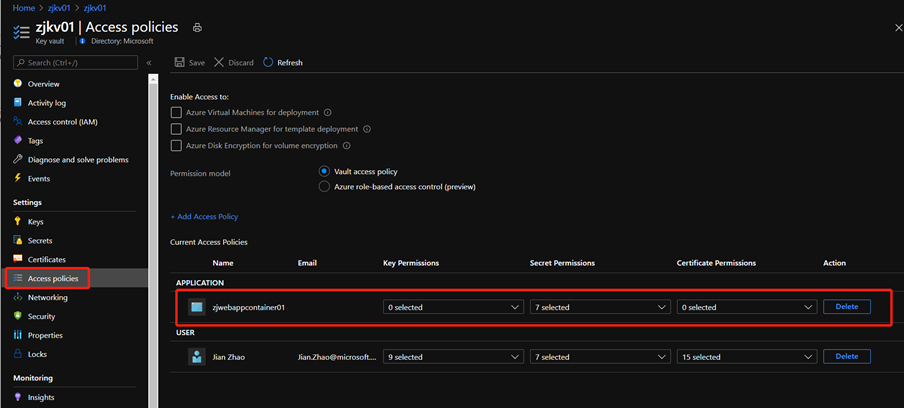Image resolution: width=904 pixels, height=408 pixels.
Task: Delete the zjwebappcontainer01 access policy
Action: pyautogui.click(x=846, y=307)
